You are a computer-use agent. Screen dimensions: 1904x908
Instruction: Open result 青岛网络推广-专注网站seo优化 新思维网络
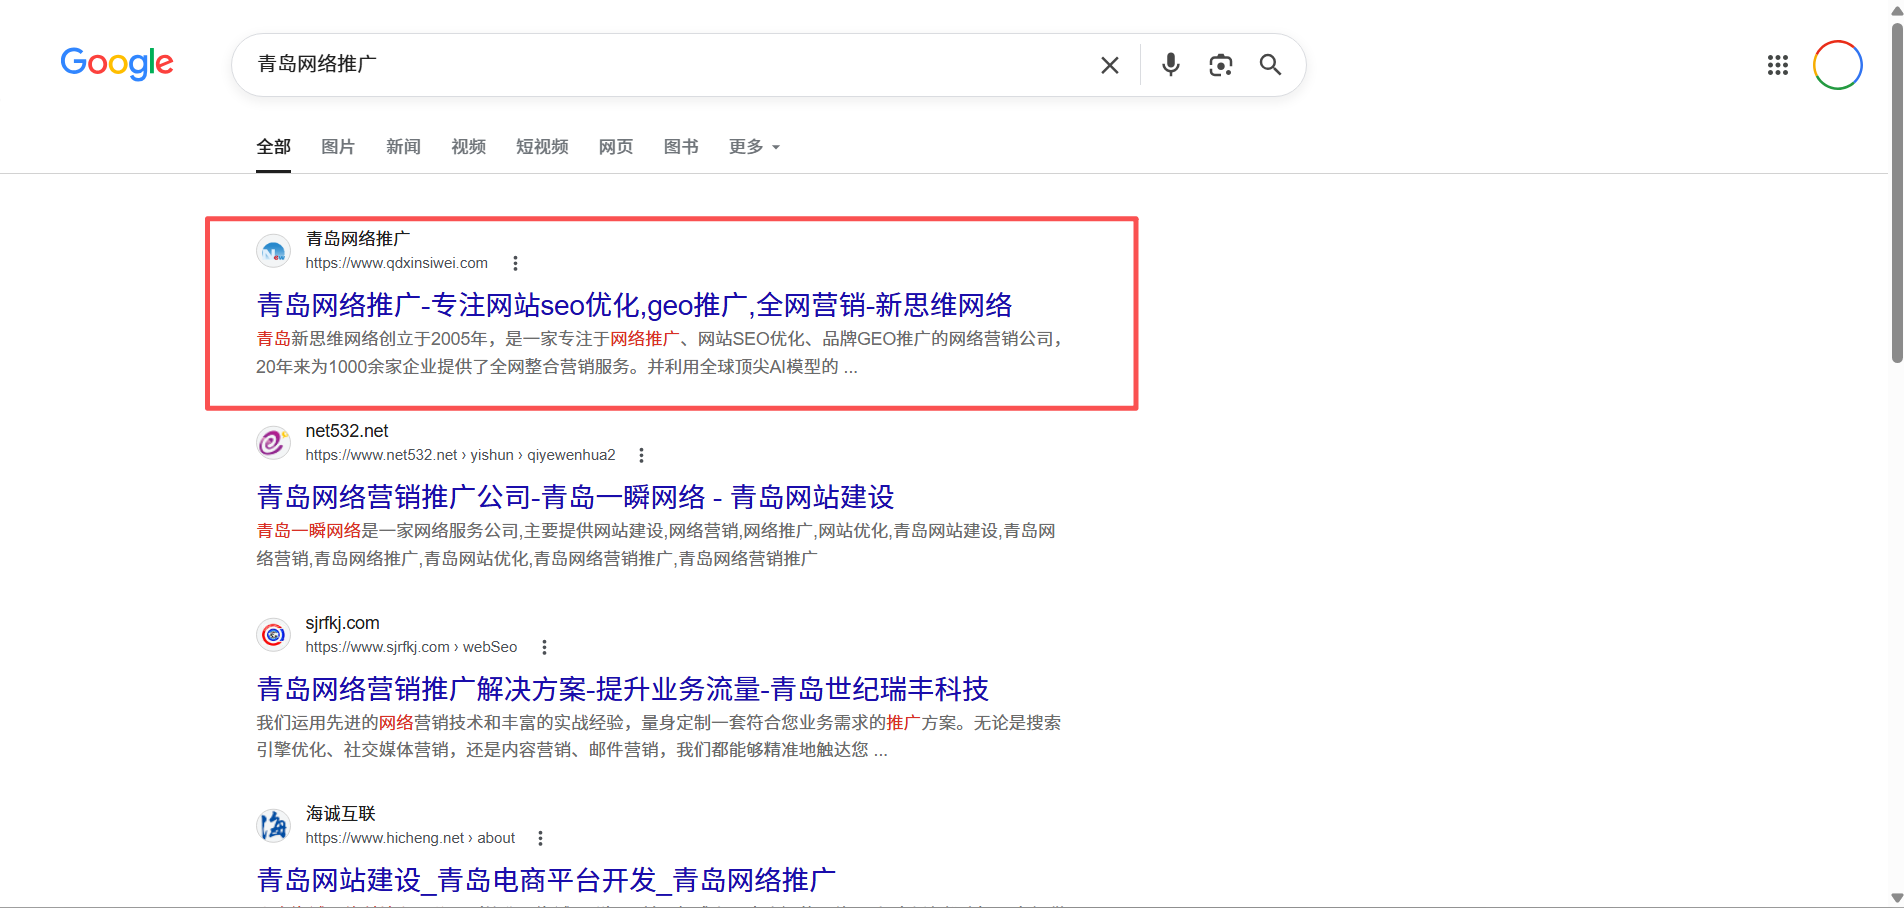pos(634,305)
